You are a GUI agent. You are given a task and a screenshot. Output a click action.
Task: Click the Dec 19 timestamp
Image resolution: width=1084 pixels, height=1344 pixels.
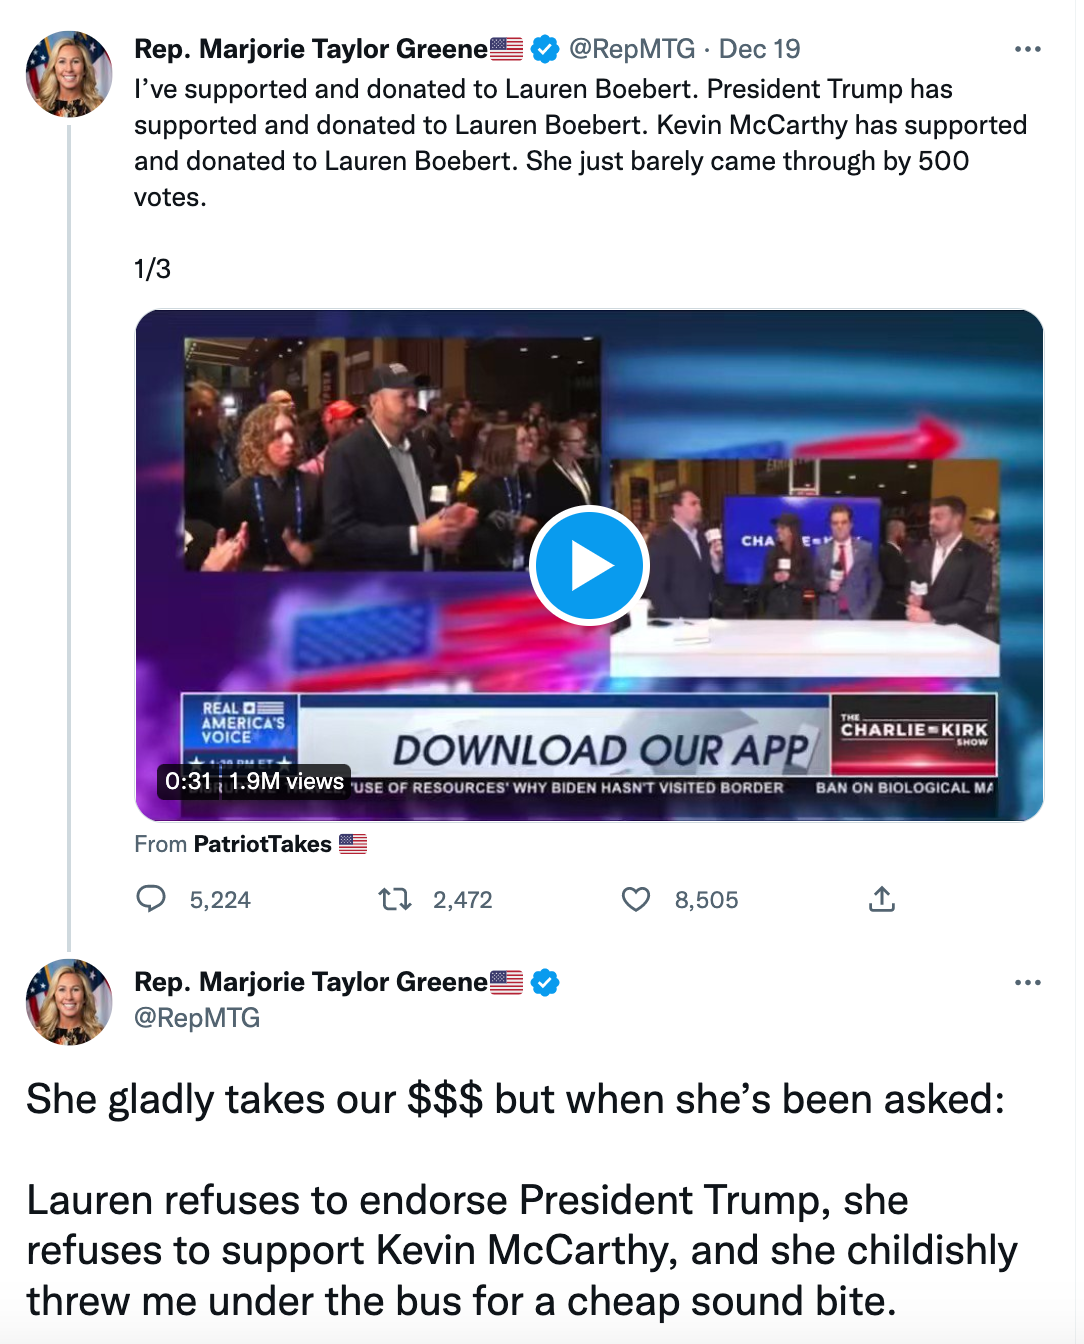point(760,49)
